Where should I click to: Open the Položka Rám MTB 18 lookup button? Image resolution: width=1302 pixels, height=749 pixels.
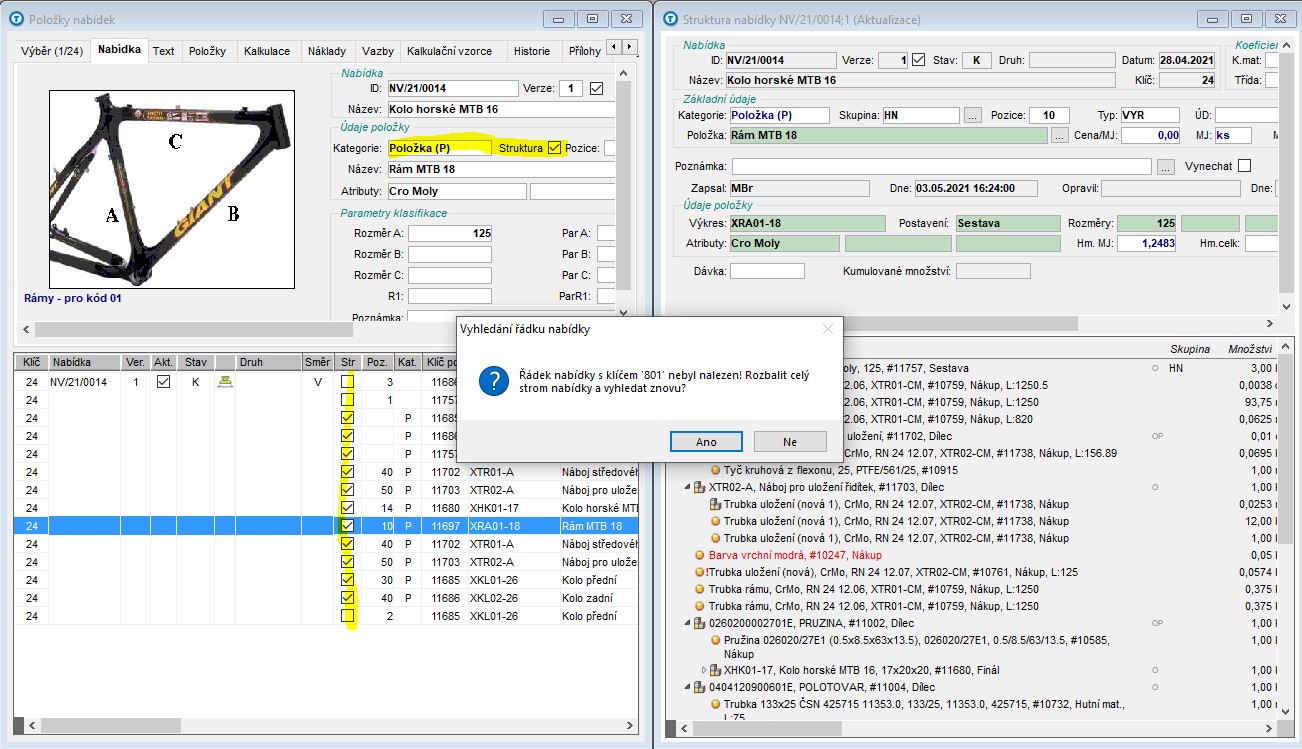pyautogui.click(x=1060, y=135)
